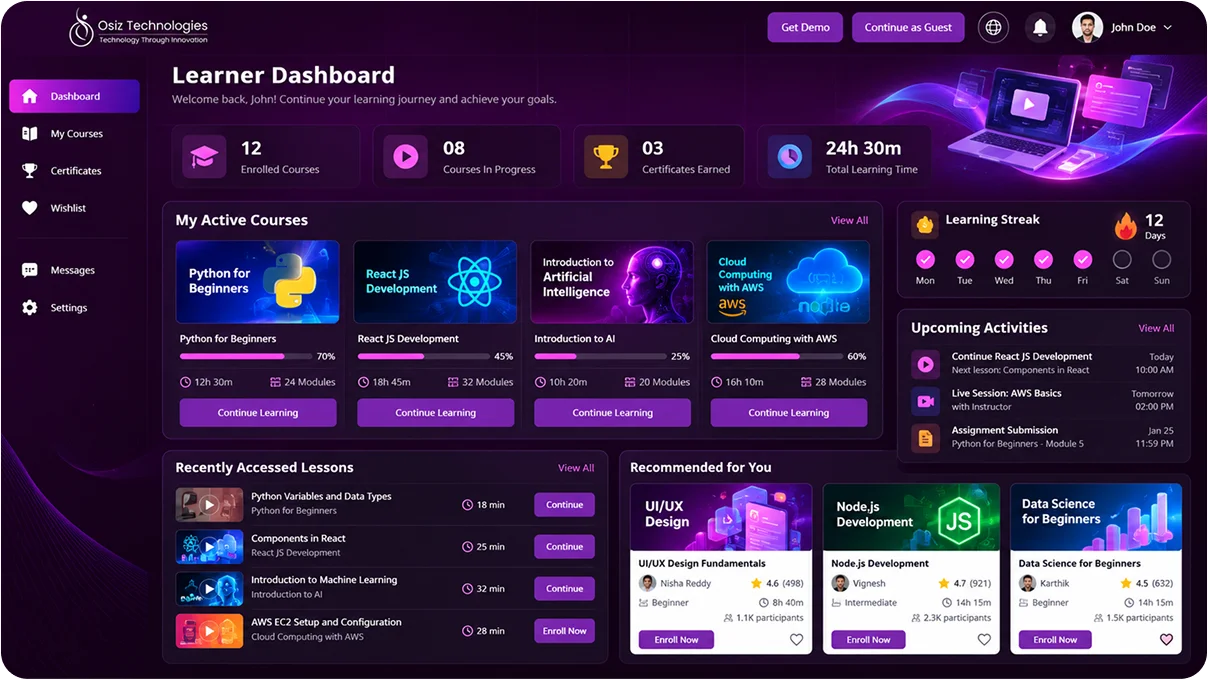Expand the John Doe account dropdown arrow

tap(1168, 28)
